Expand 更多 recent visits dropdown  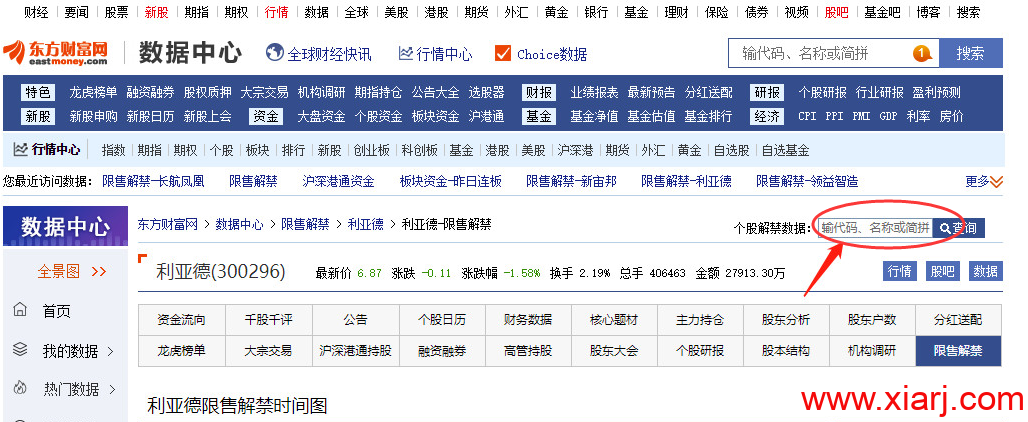click(x=984, y=182)
